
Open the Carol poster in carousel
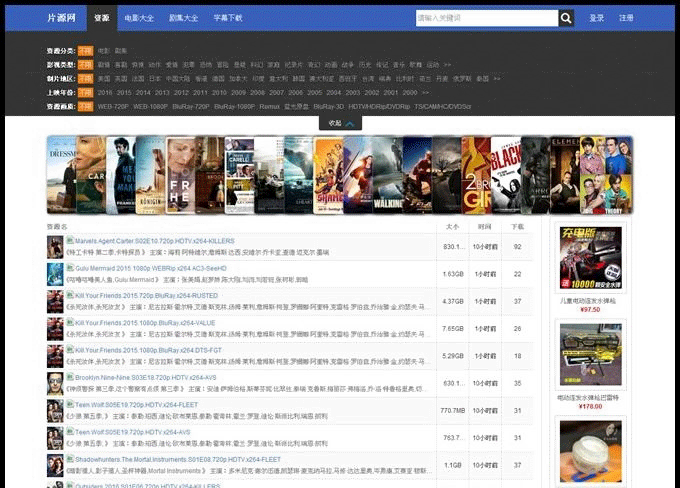tap(91, 175)
